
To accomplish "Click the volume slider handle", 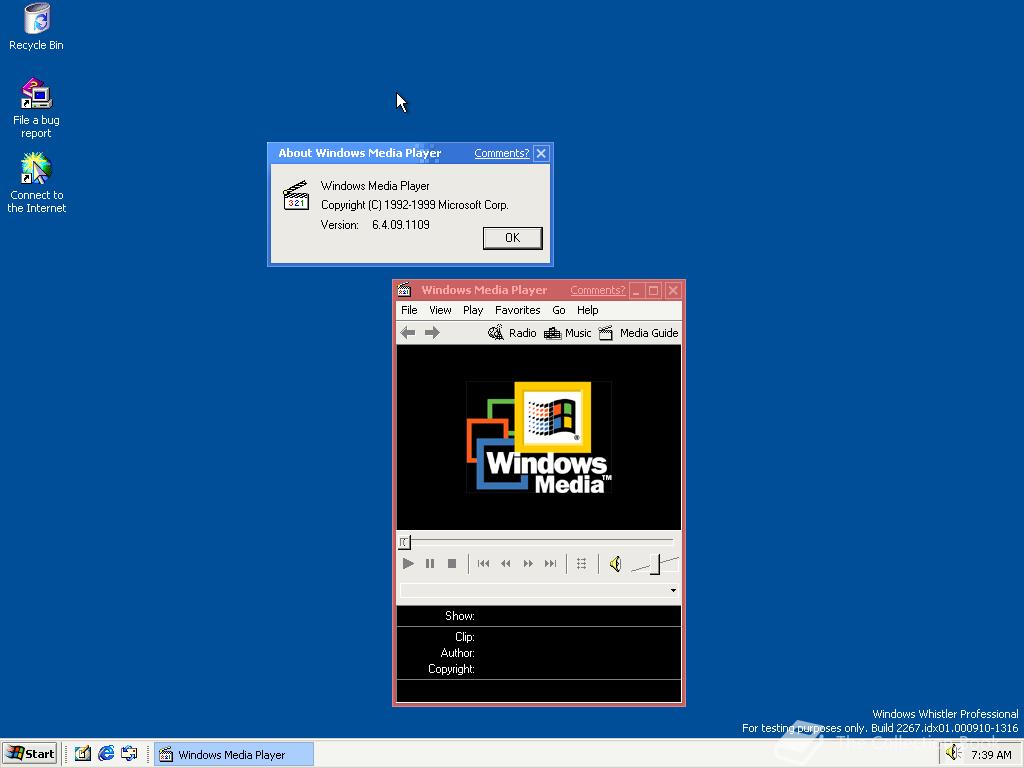I will coord(656,564).
